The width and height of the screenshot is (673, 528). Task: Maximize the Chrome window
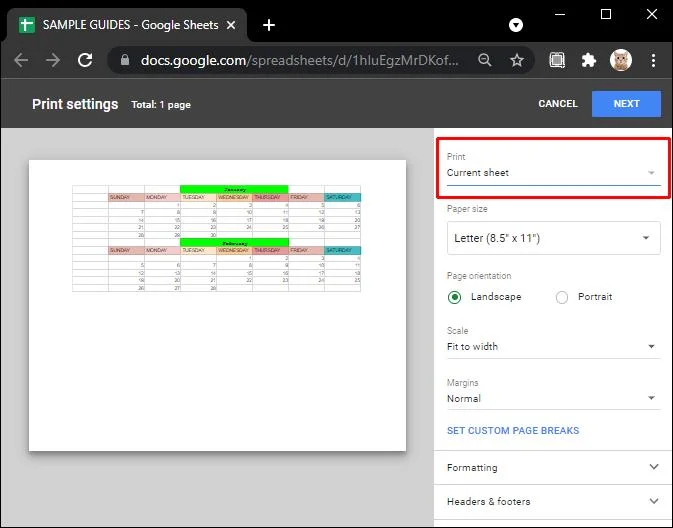click(606, 14)
